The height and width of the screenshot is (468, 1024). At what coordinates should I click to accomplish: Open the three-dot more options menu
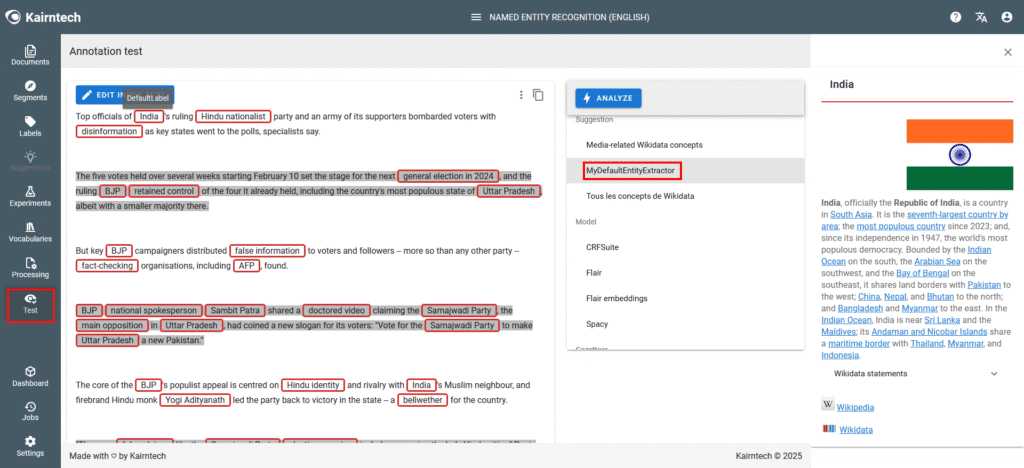tap(521, 95)
